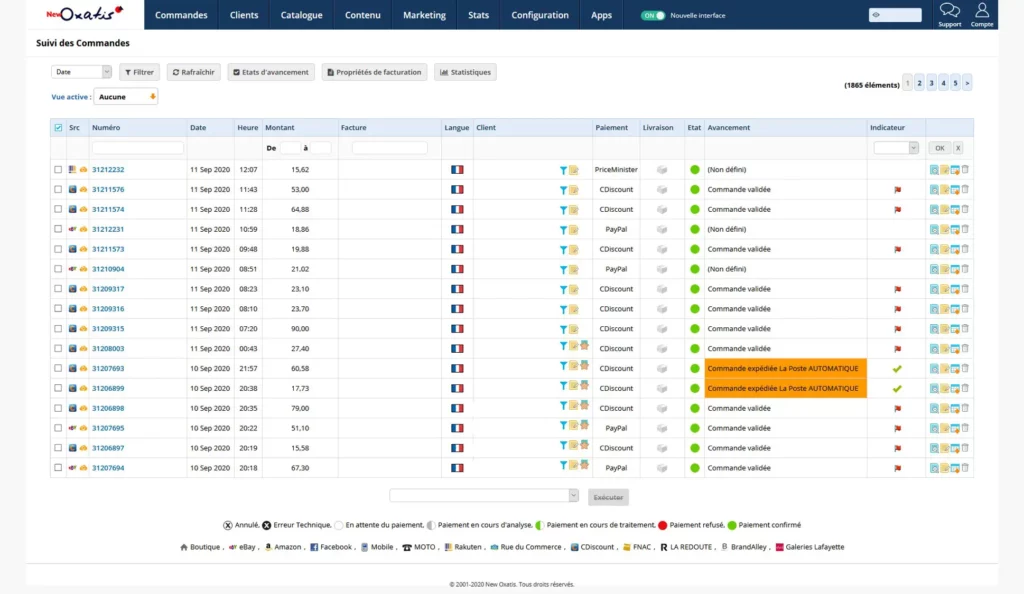Click the orange cloud icon for order 31206899

(x=84, y=388)
